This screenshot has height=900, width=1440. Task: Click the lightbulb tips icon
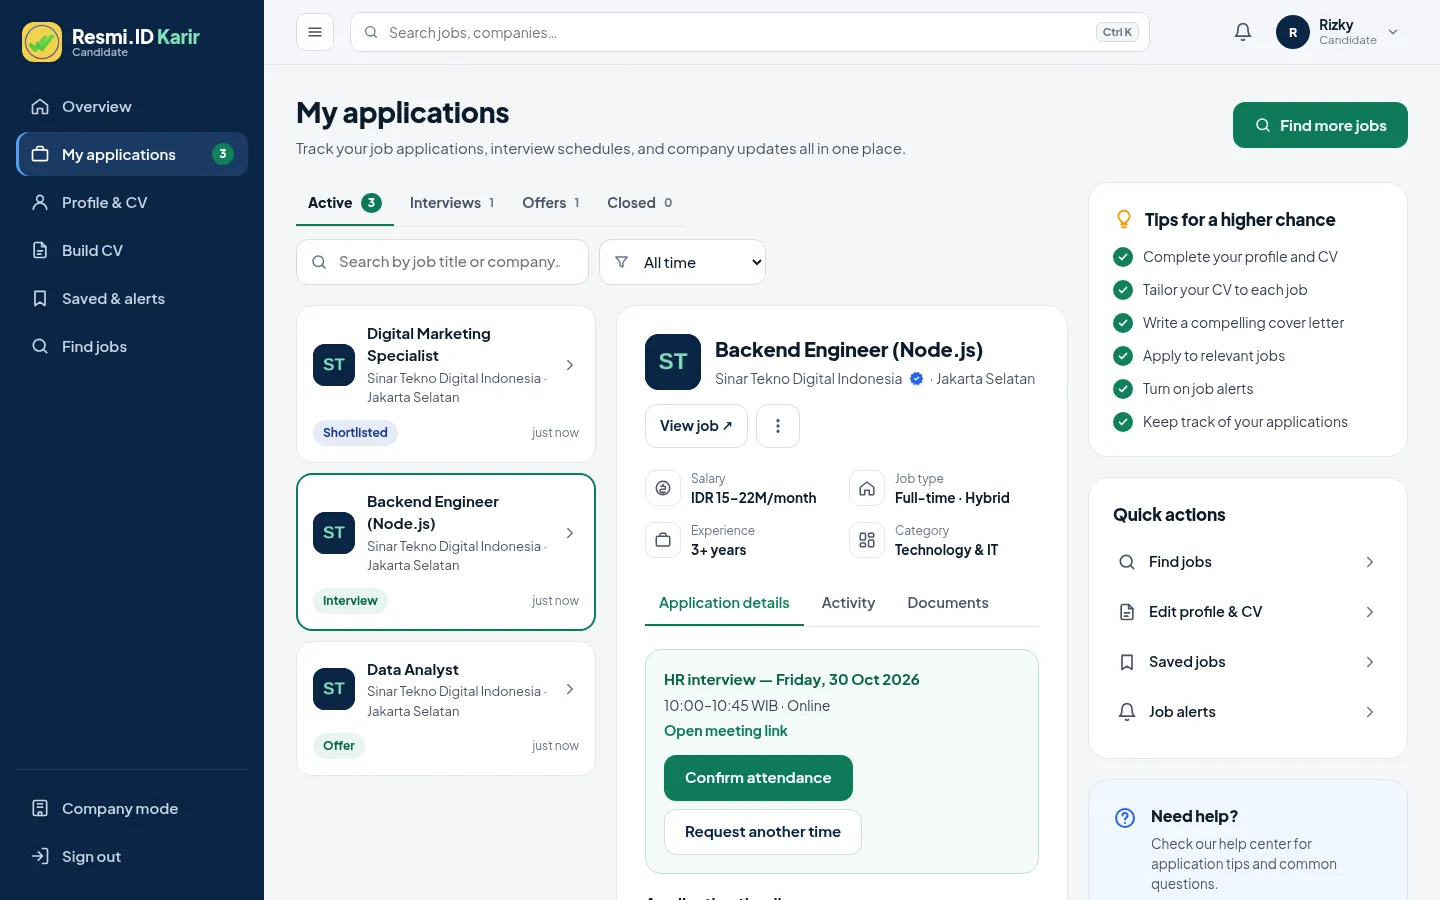(x=1124, y=219)
